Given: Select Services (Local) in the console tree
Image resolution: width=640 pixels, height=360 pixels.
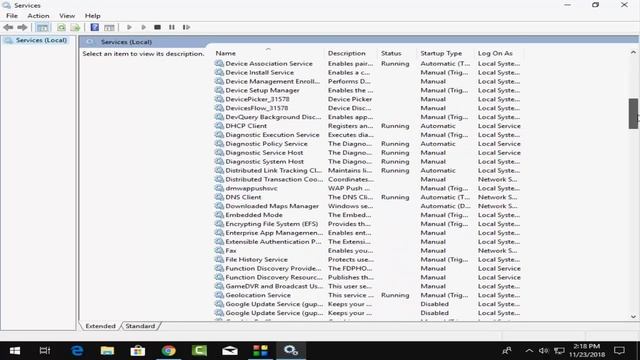Looking at the screenshot, I should pos(41,40).
